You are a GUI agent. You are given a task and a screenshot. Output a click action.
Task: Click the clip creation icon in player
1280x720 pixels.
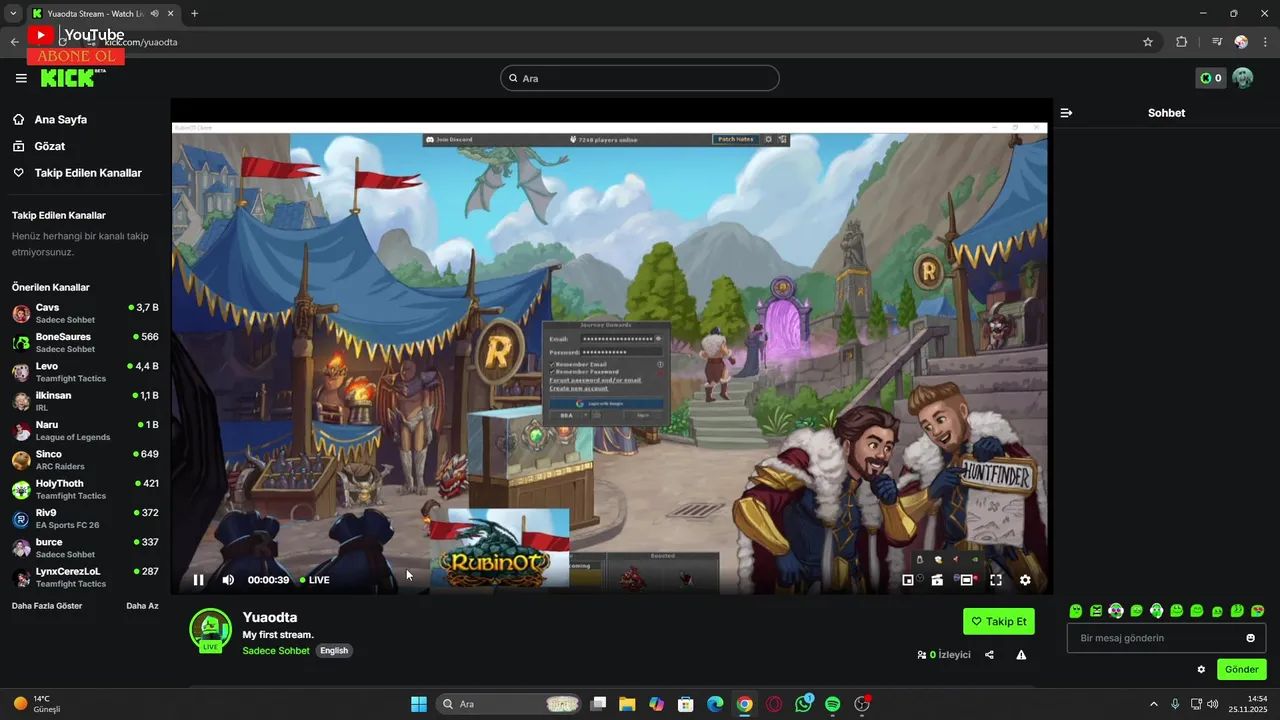click(937, 580)
